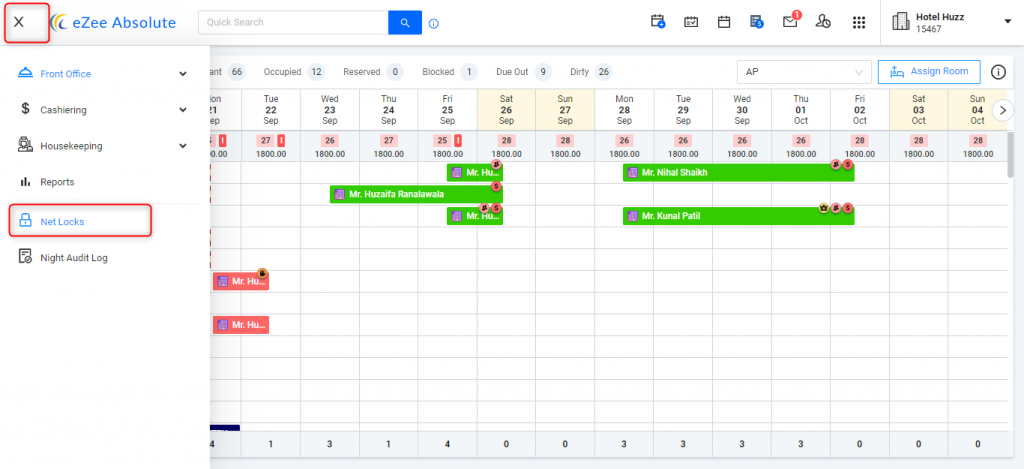Open the Hotel Huzz property dropdown arrow

click(1007, 22)
